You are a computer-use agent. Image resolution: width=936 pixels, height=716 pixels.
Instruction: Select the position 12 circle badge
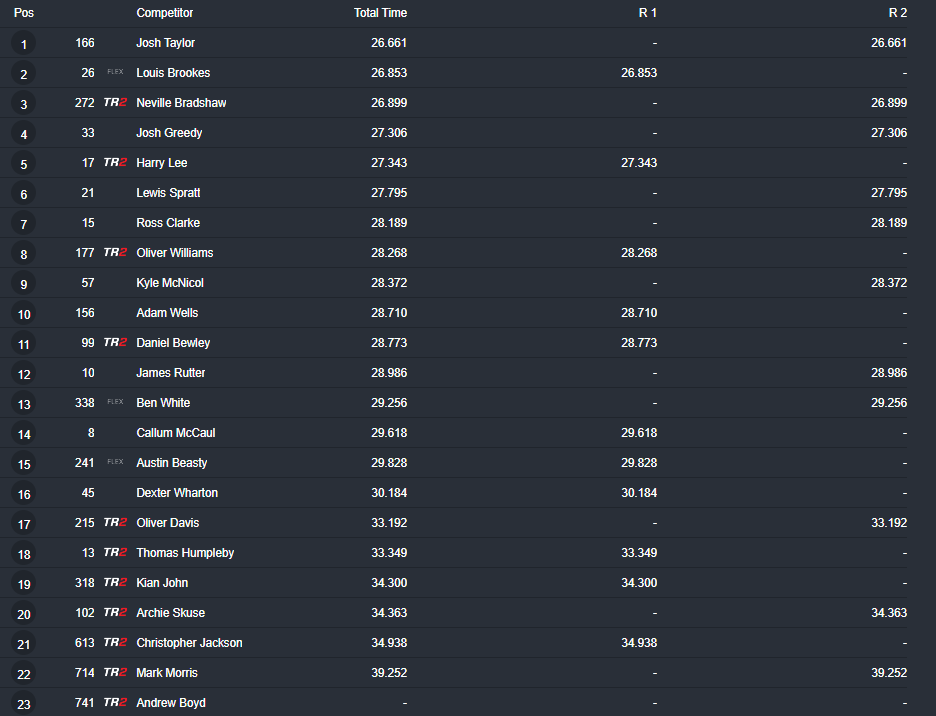coord(24,374)
